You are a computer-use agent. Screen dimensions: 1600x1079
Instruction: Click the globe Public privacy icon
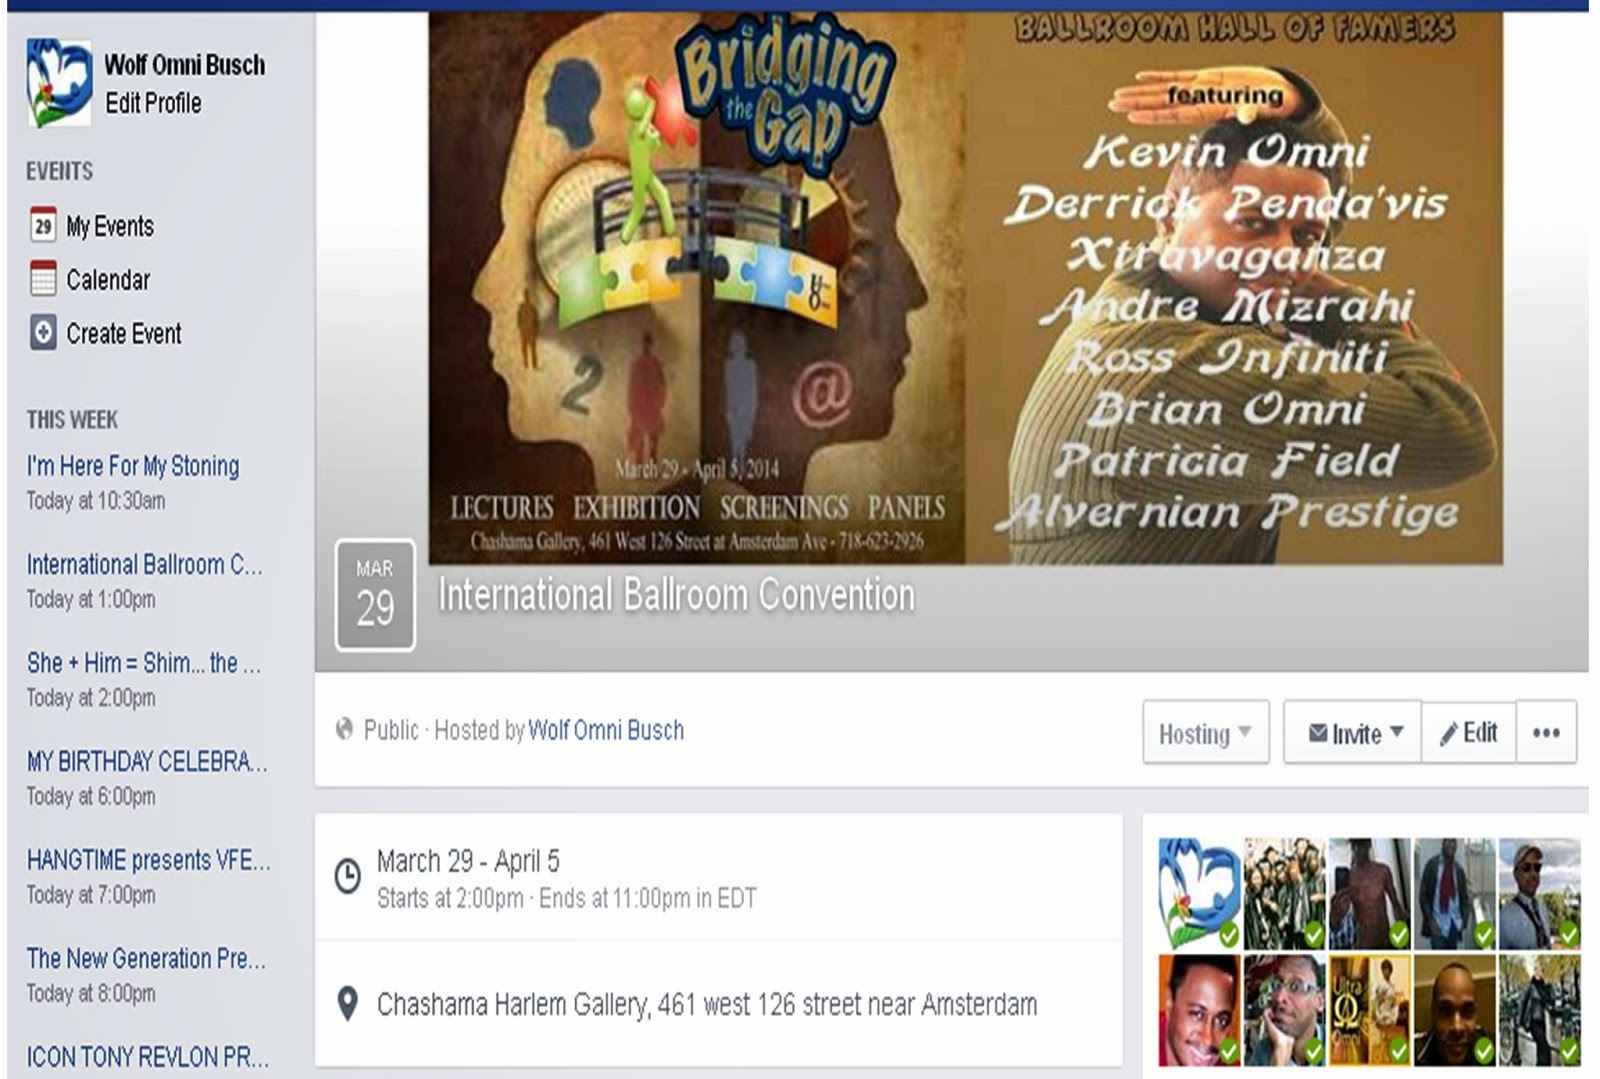345,729
